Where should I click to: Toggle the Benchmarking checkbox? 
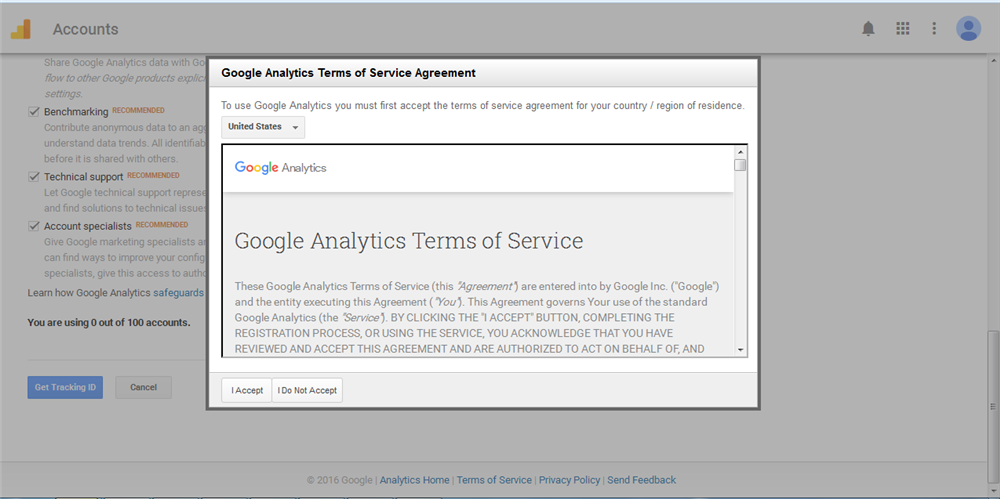point(34,112)
